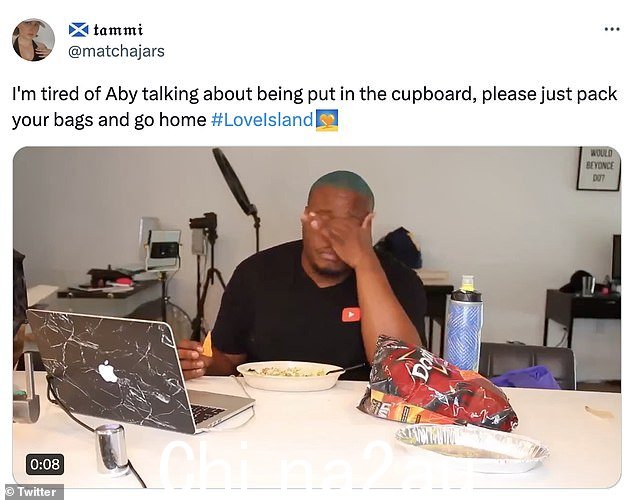Open the tammi display name link
This screenshot has width=634, height=500.
point(118,30)
